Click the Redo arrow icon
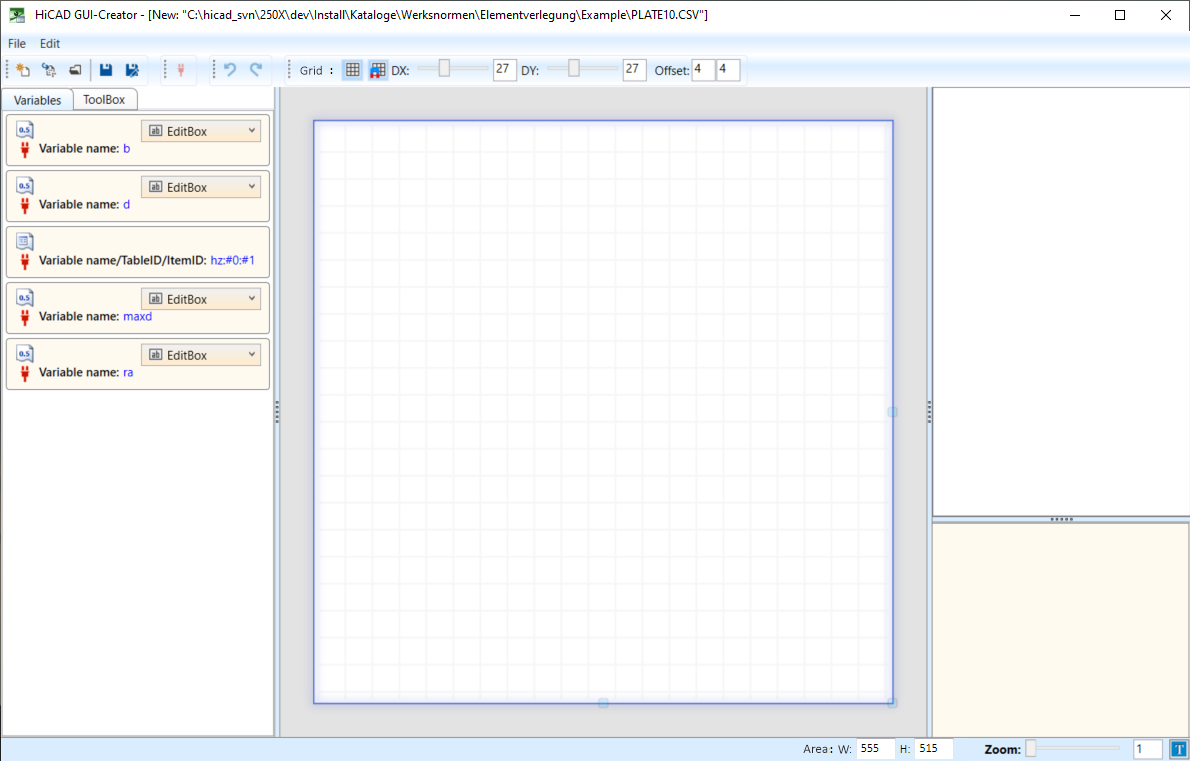1190x761 pixels. [256, 70]
